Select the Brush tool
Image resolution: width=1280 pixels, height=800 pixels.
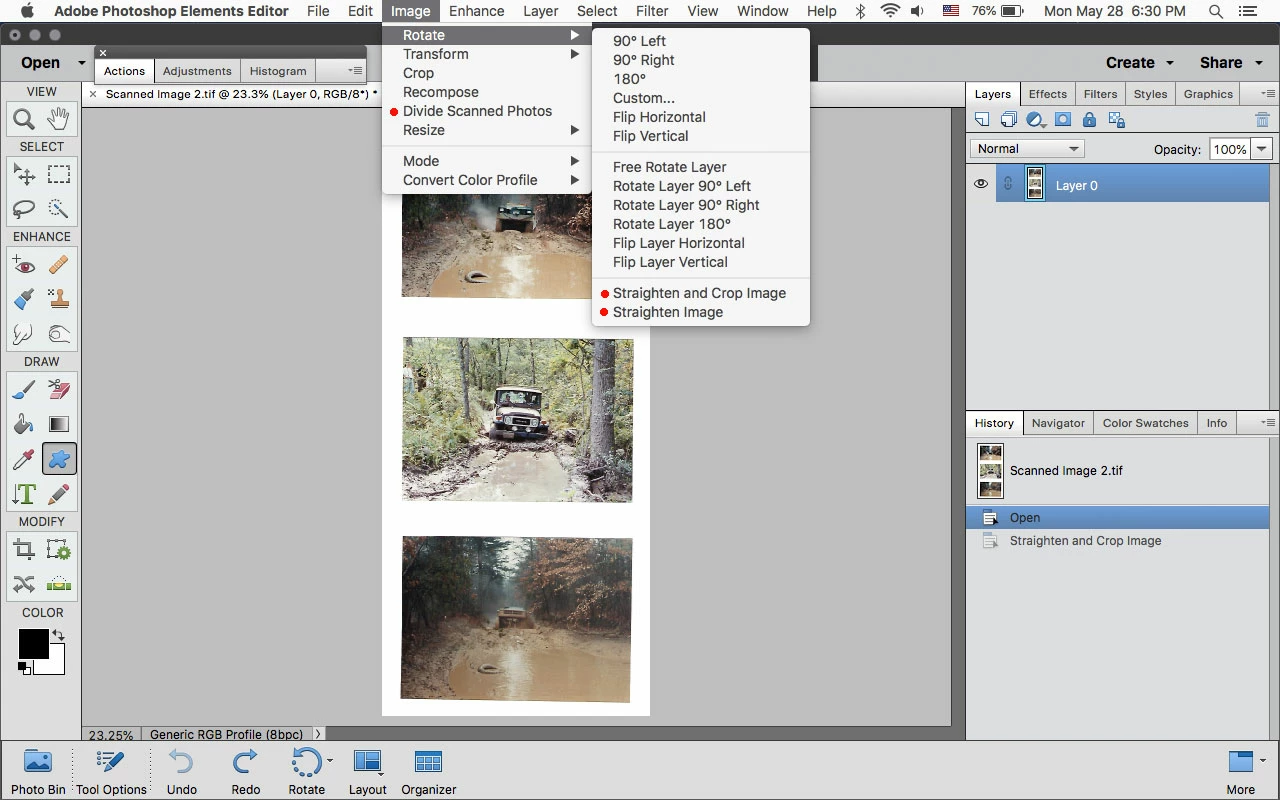(x=24, y=390)
